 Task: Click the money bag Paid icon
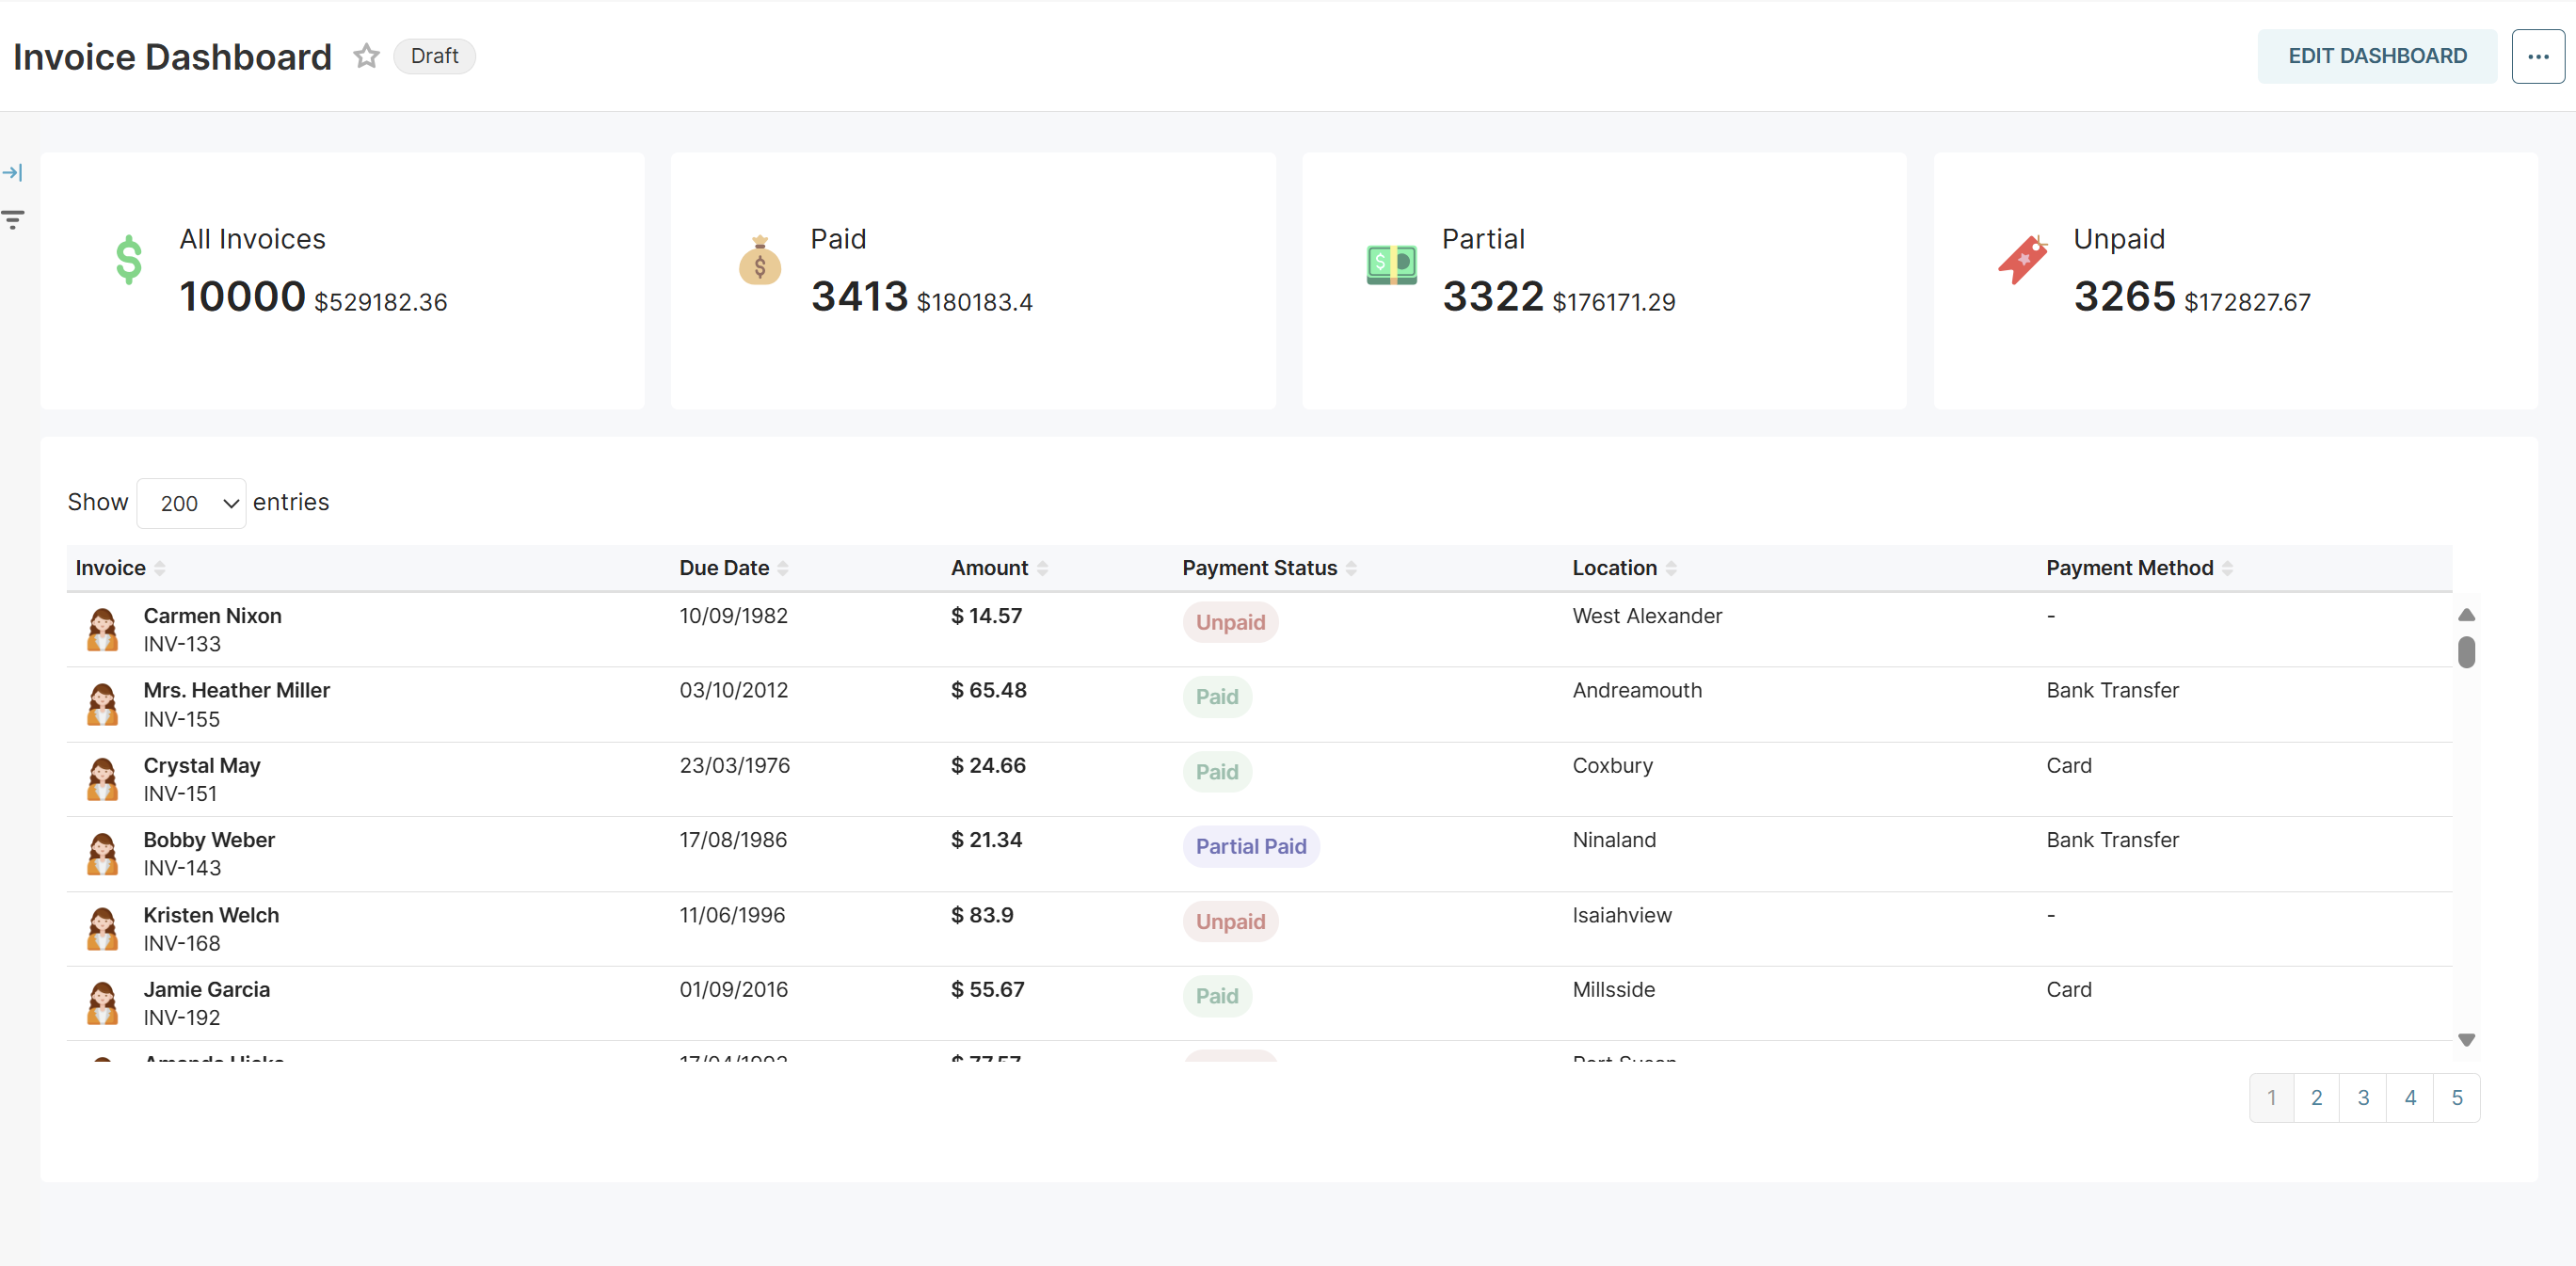tap(759, 261)
